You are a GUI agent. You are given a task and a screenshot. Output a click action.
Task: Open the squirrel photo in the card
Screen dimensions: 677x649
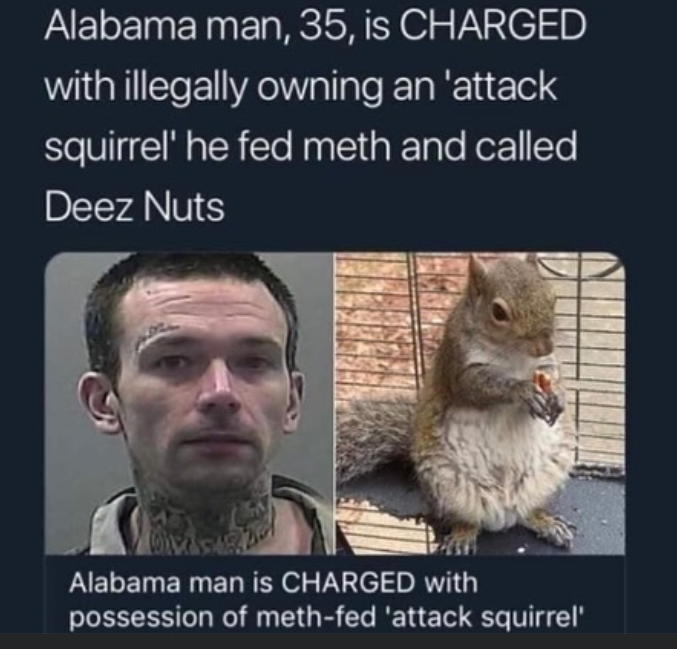[480, 403]
